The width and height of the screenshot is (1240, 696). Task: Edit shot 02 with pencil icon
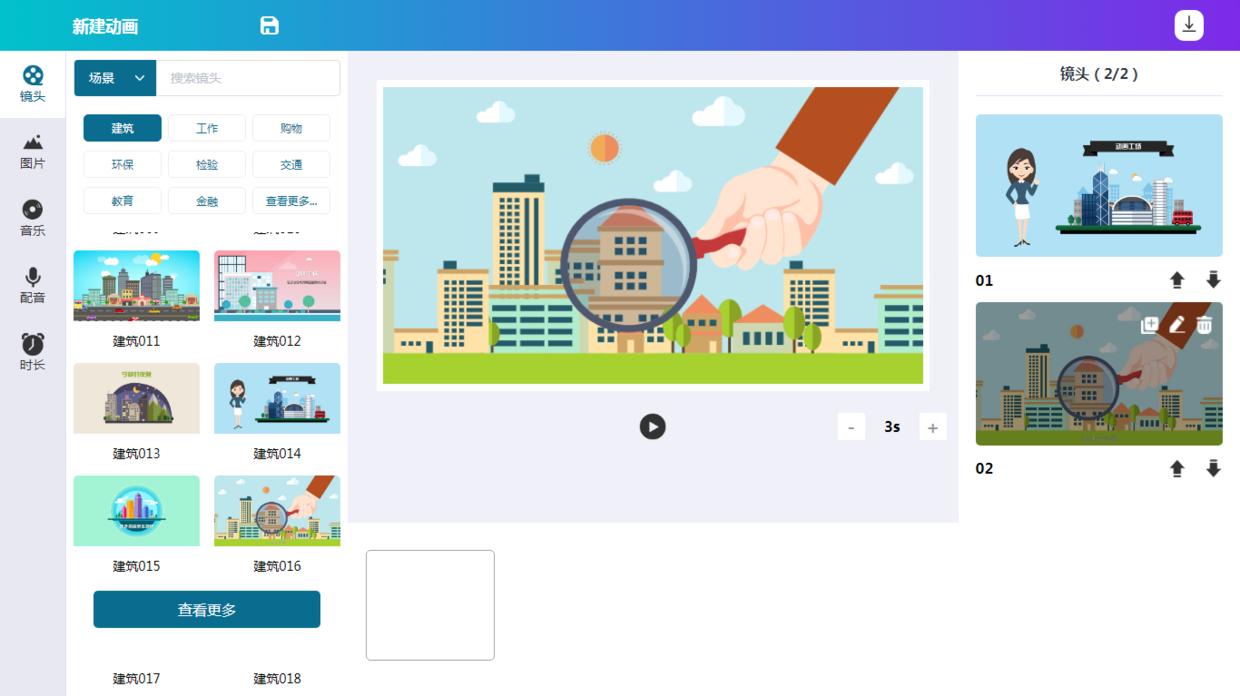pyautogui.click(x=1177, y=324)
